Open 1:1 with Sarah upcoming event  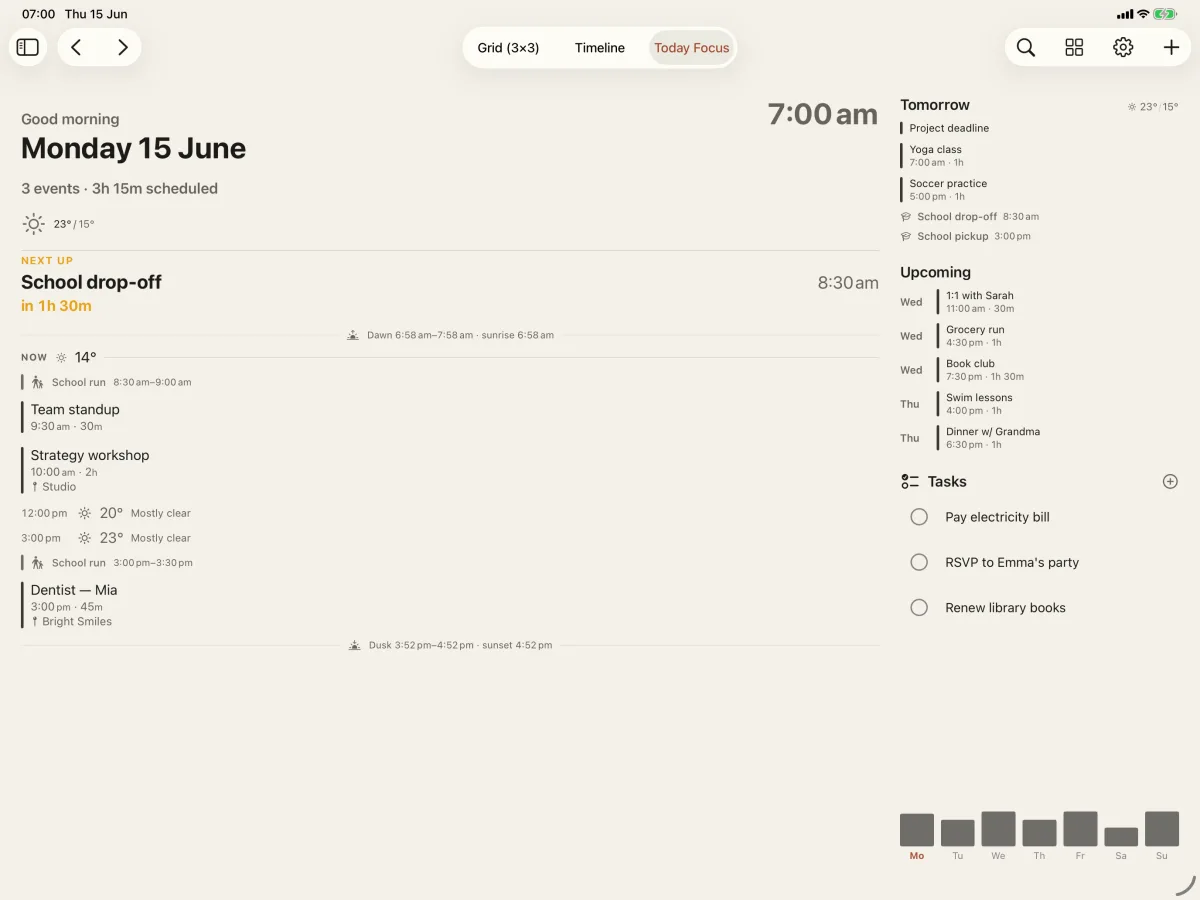[980, 302]
